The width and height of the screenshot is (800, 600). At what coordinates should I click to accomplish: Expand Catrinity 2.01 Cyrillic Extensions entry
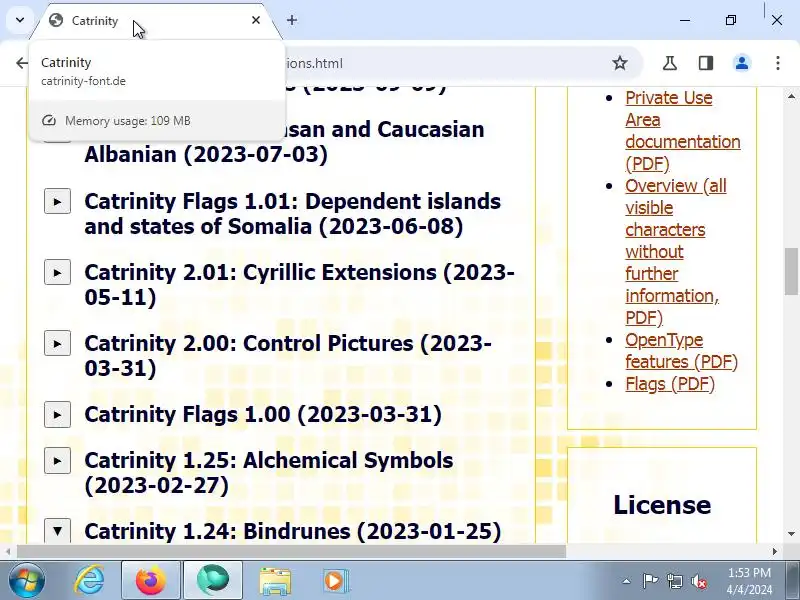[x=57, y=272]
